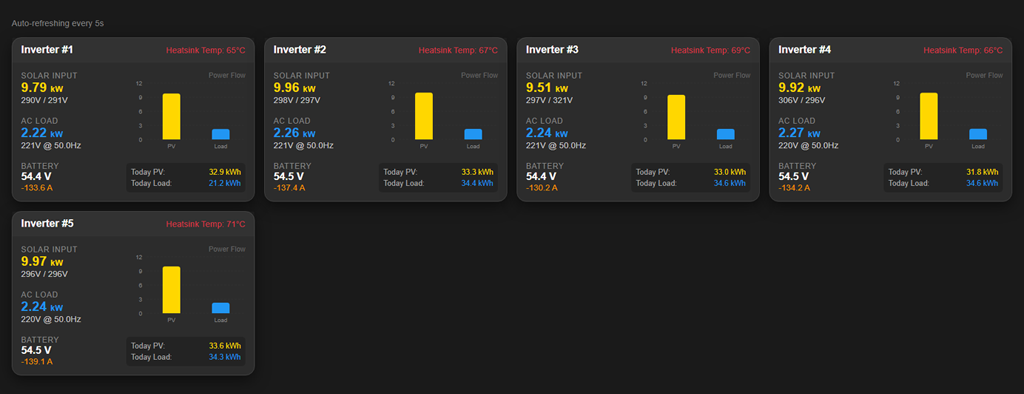Click battery current -133.6 A
This screenshot has height=394, width=1024.
click(37, 188)
